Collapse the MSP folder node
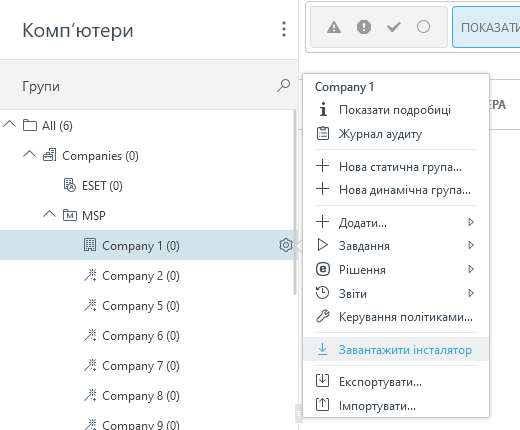Viewport: 520px width, 430px height. (49, 214)
